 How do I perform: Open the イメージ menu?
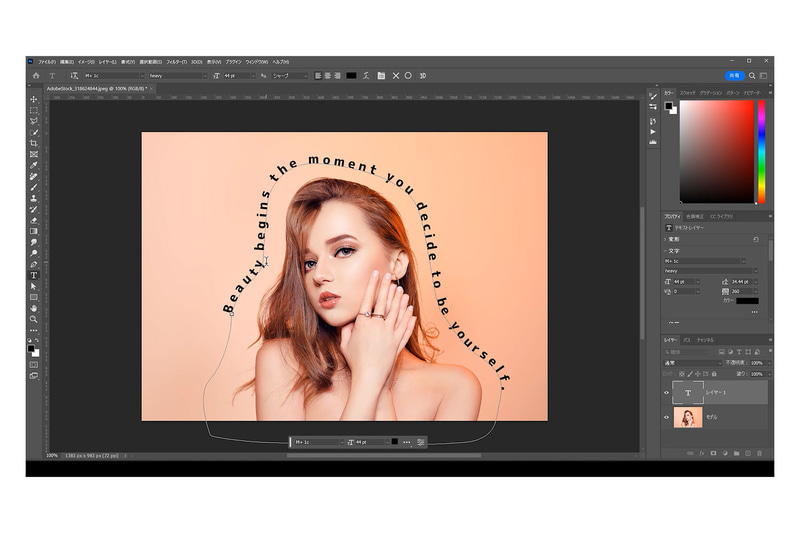click(x=86, y=62)
